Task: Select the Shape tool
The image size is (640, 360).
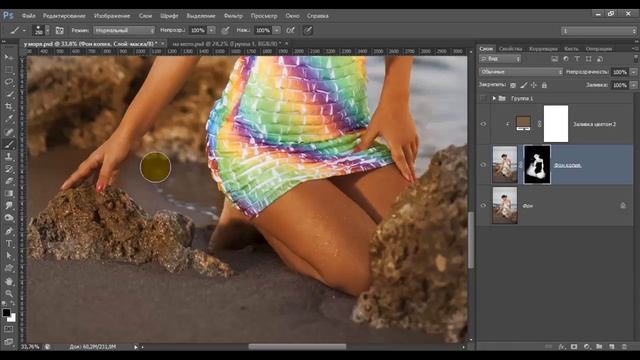Action: pyautogui.click(x=9, y=269)
